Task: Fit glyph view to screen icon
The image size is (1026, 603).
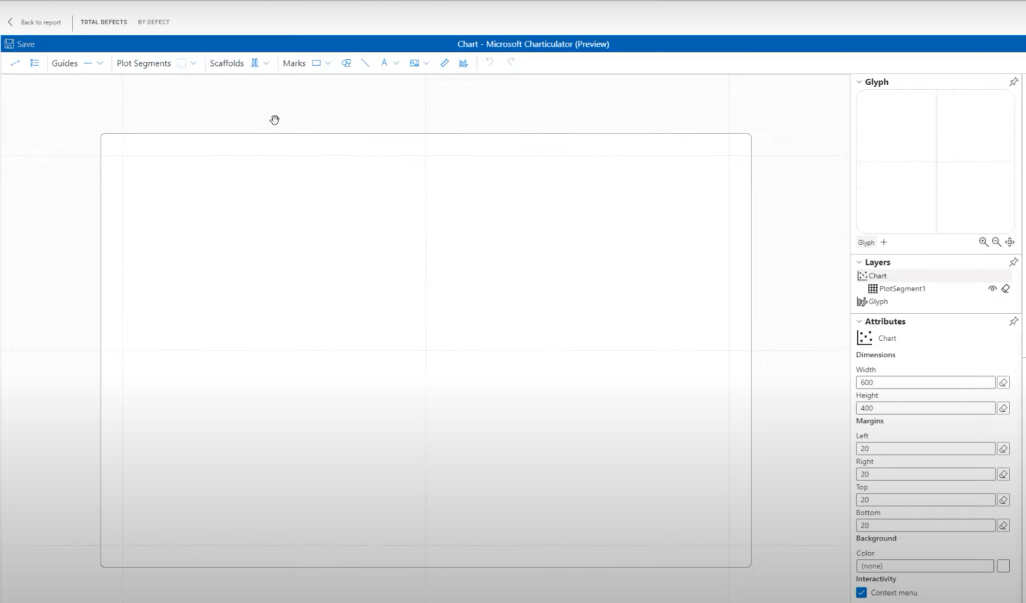Action: point(1010,242)
